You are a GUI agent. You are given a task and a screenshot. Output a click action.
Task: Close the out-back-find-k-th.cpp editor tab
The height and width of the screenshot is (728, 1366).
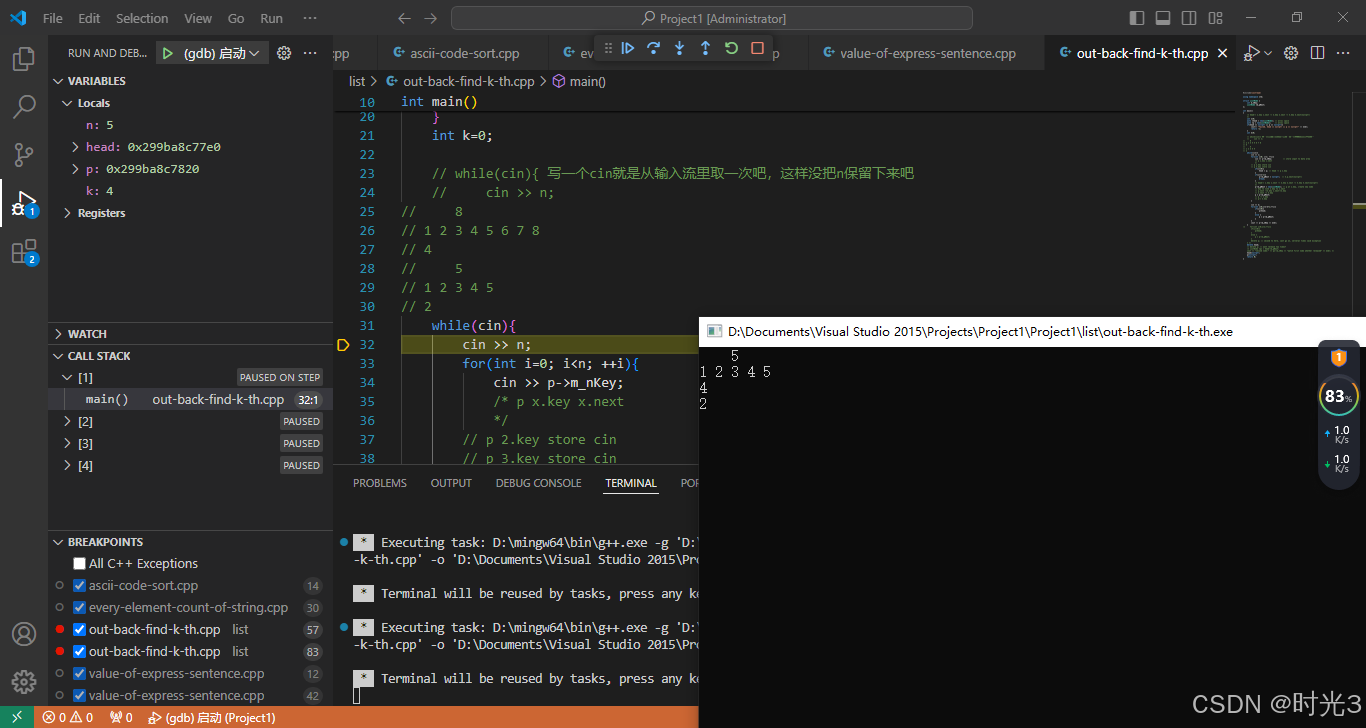click(x=1222, y=54)
